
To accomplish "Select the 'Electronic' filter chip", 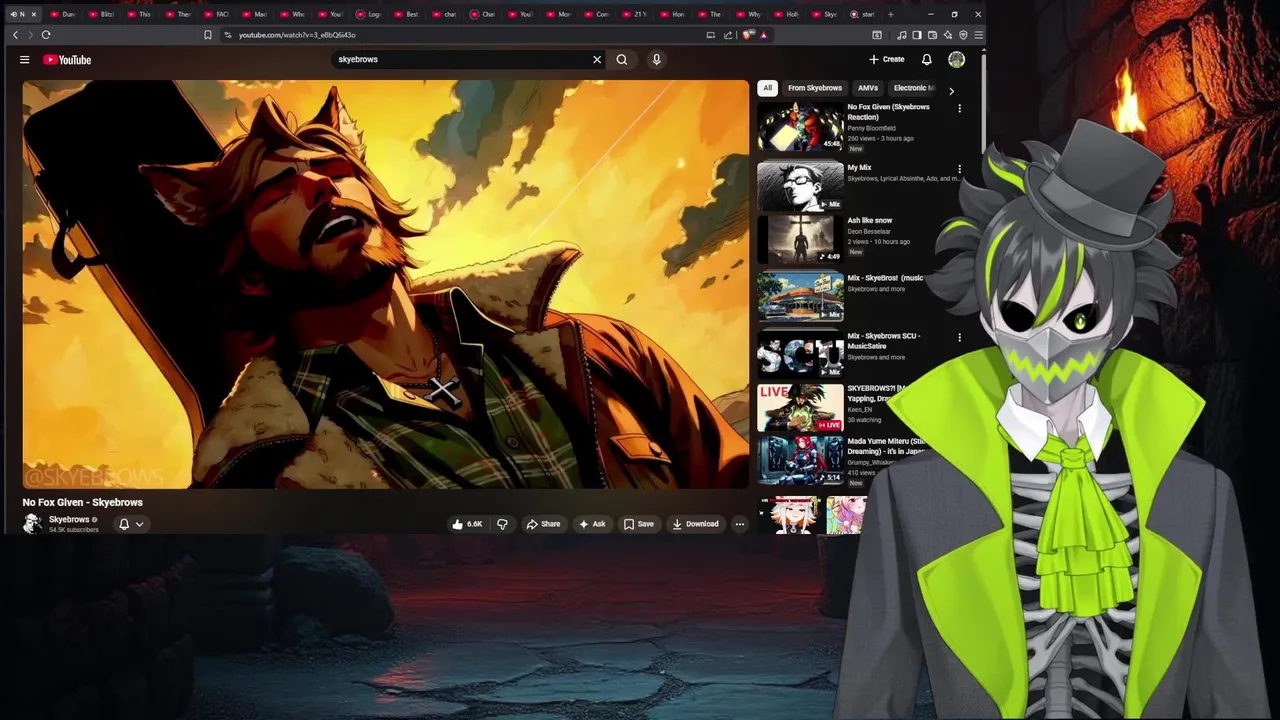I will [912, 88].
